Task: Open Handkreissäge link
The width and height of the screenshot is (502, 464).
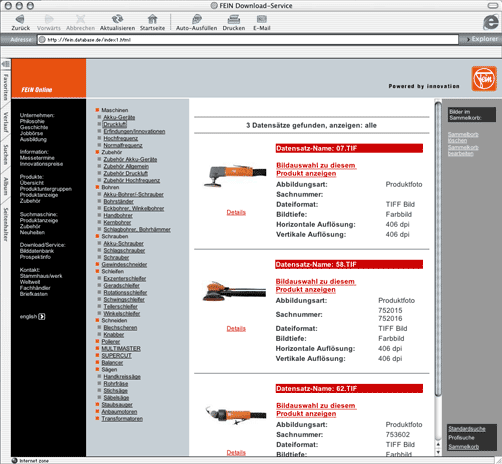Action: tap(122, 376)
